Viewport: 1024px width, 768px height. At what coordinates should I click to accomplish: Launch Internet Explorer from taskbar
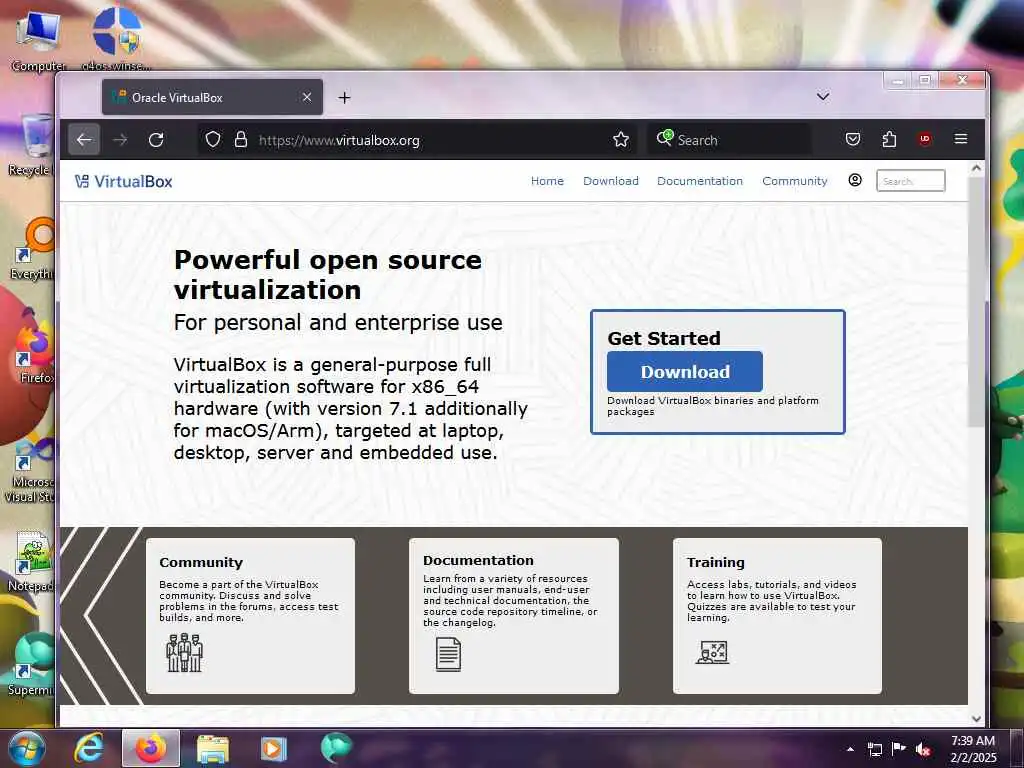pos(89,748)
